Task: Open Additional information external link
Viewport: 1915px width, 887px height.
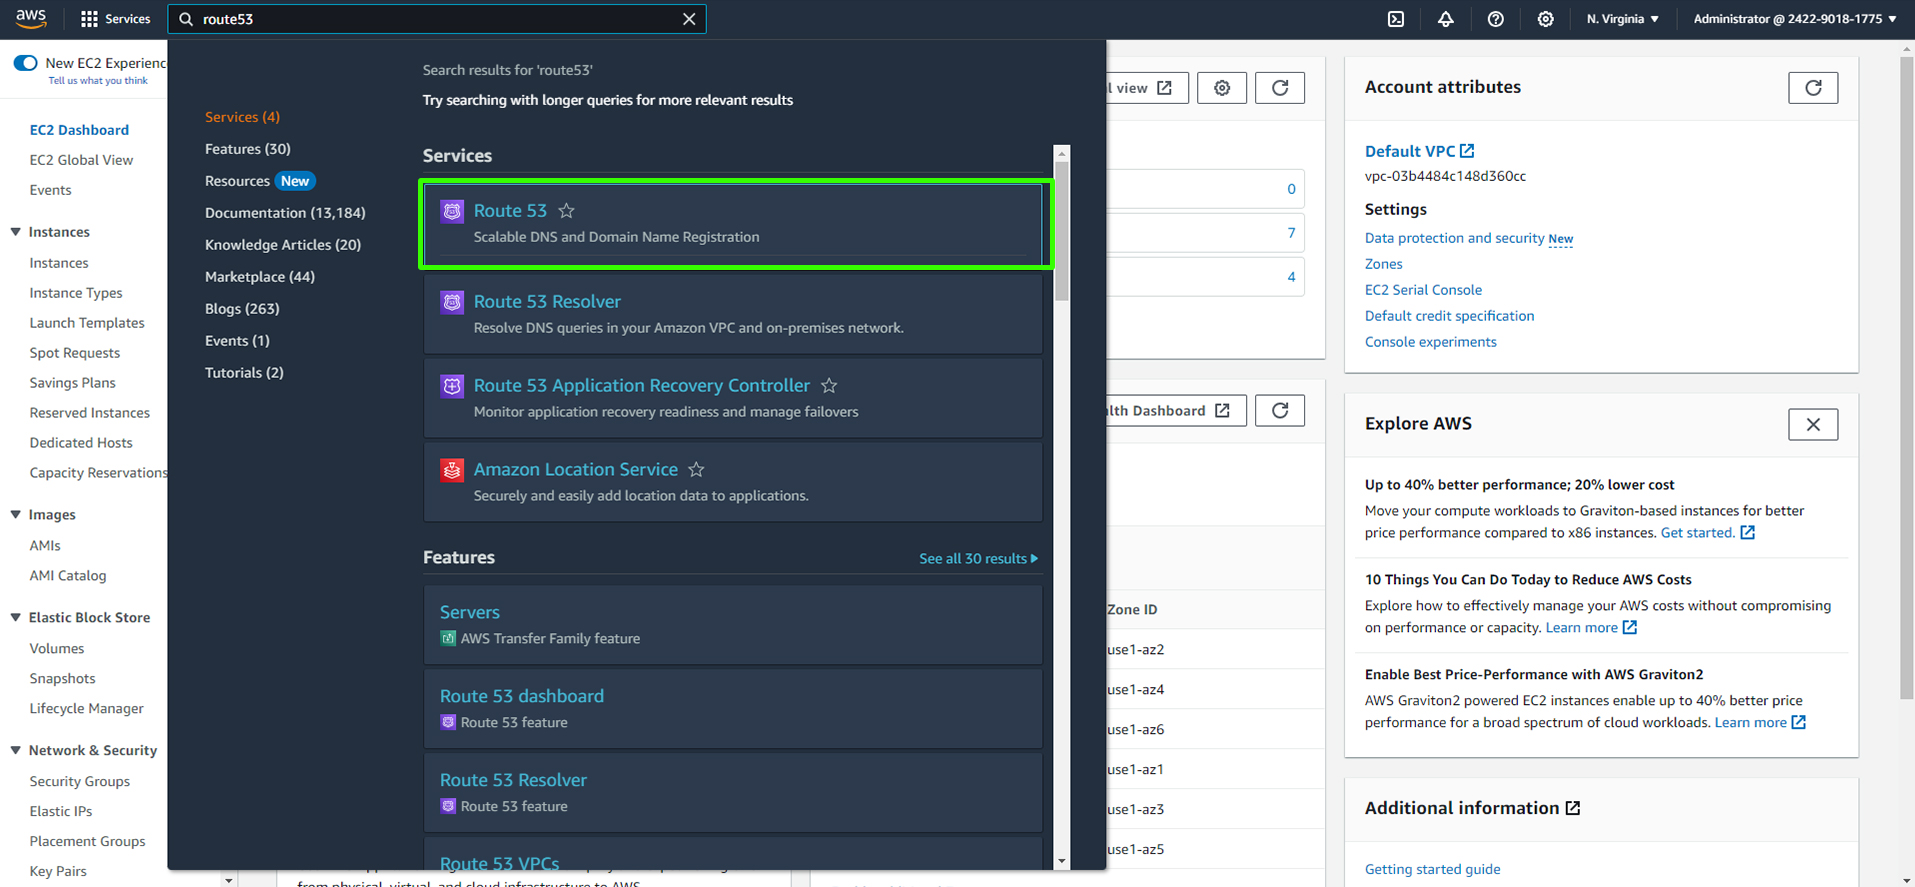Action: tap(1573, 808)
